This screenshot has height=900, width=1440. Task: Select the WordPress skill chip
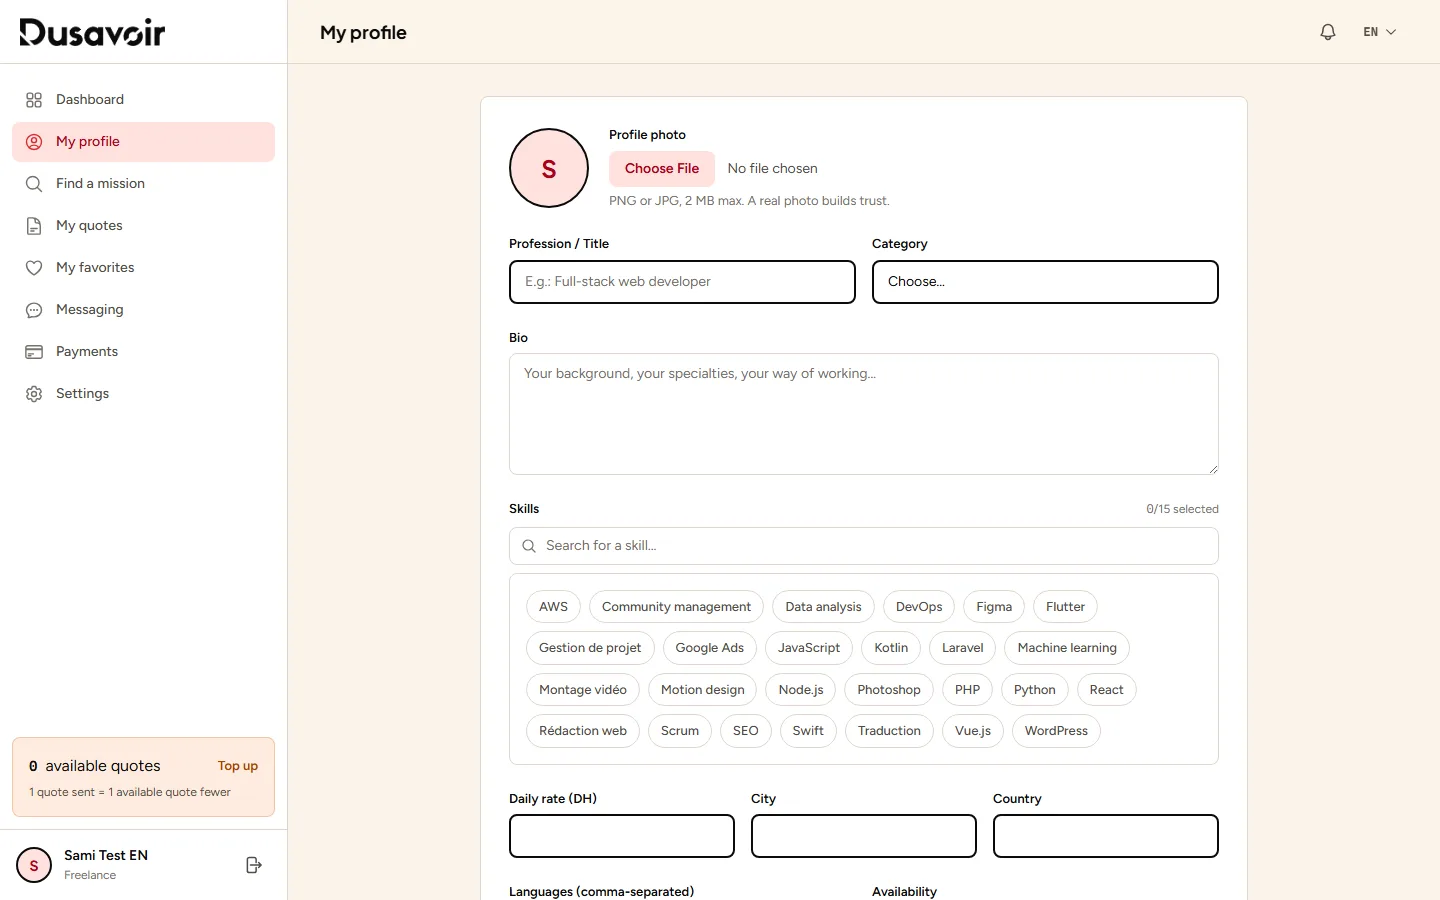click(x=1056, y=731)
